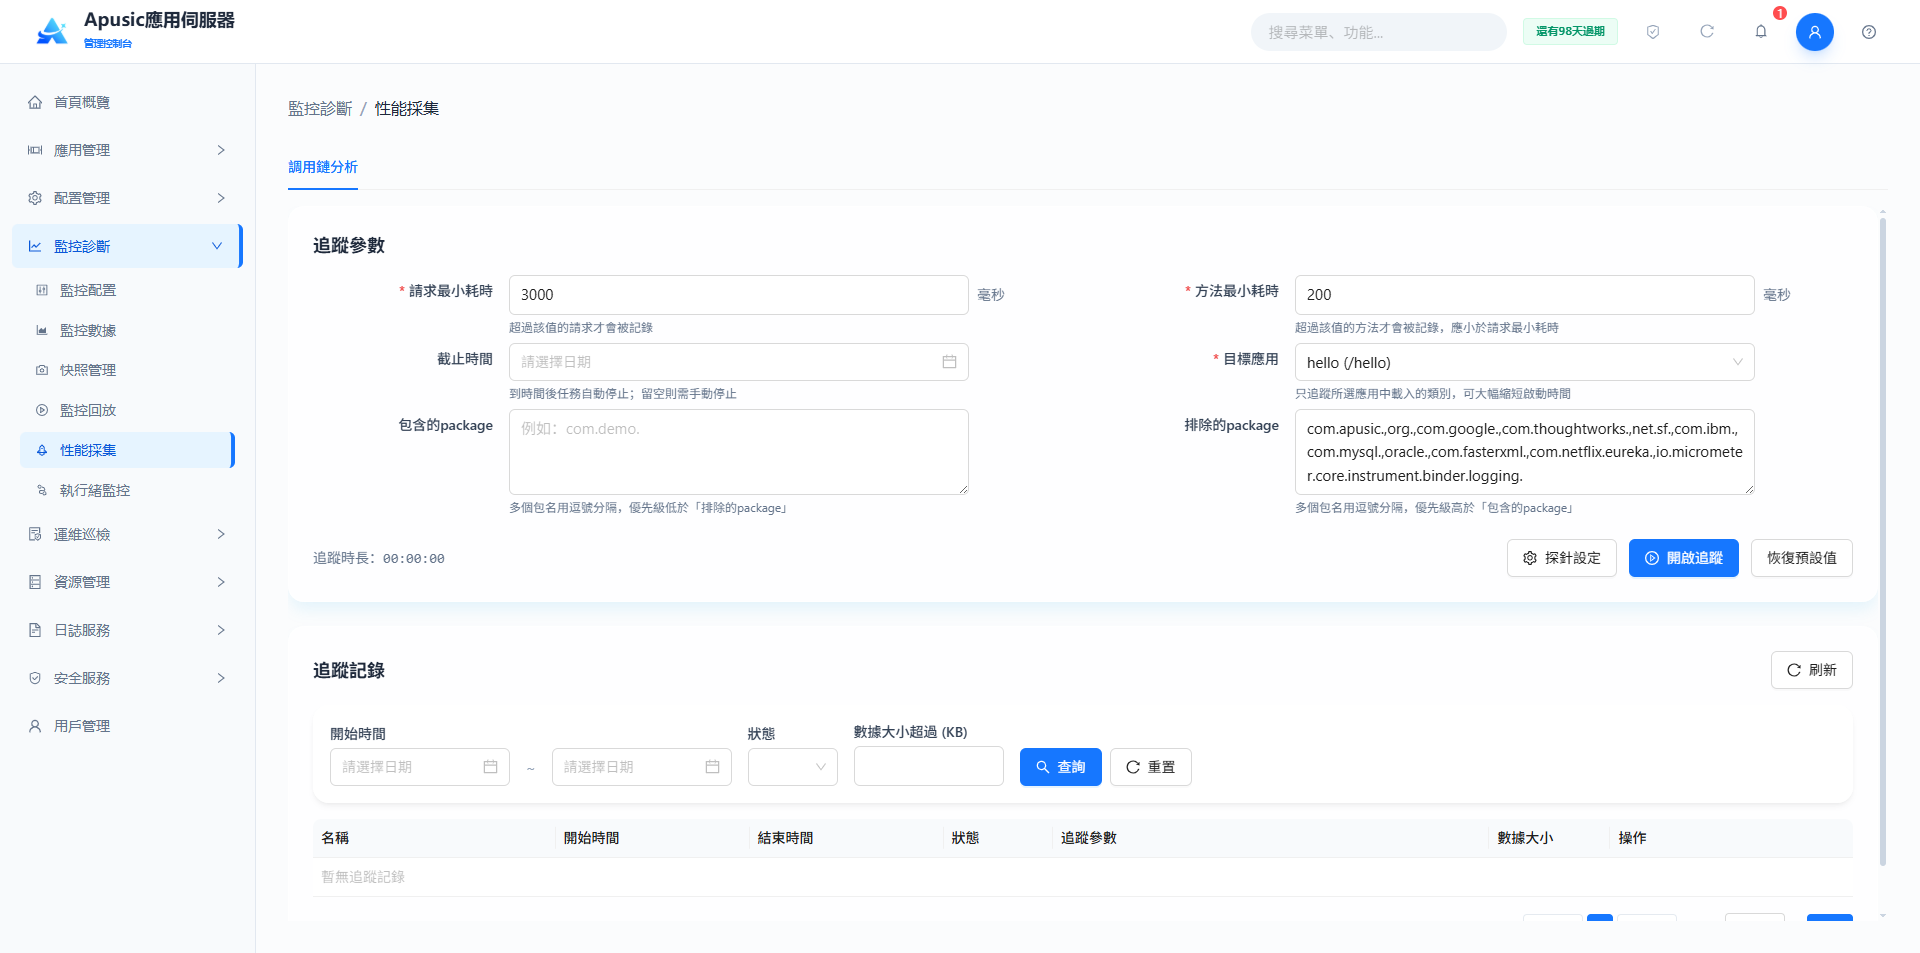Open notifications bell icon
The height and width of the screenshot is (953, 1920).
[x=1761, y=32]
